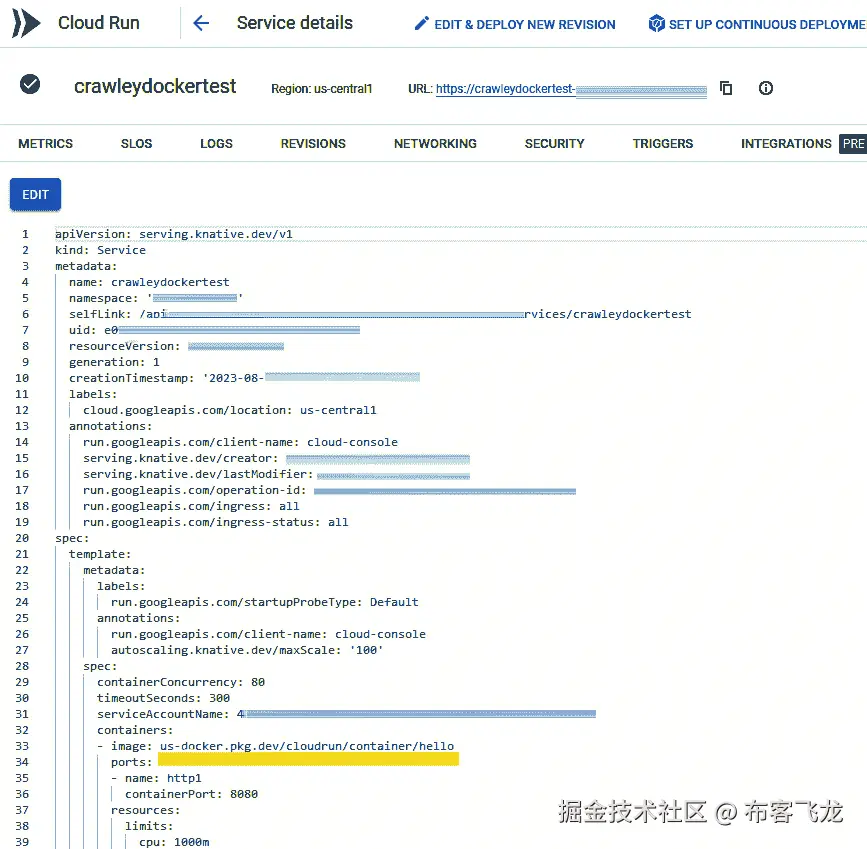Click the back arrow to leave Service details
The width and height of the screenshot is (867, 849).
[200, 22]
